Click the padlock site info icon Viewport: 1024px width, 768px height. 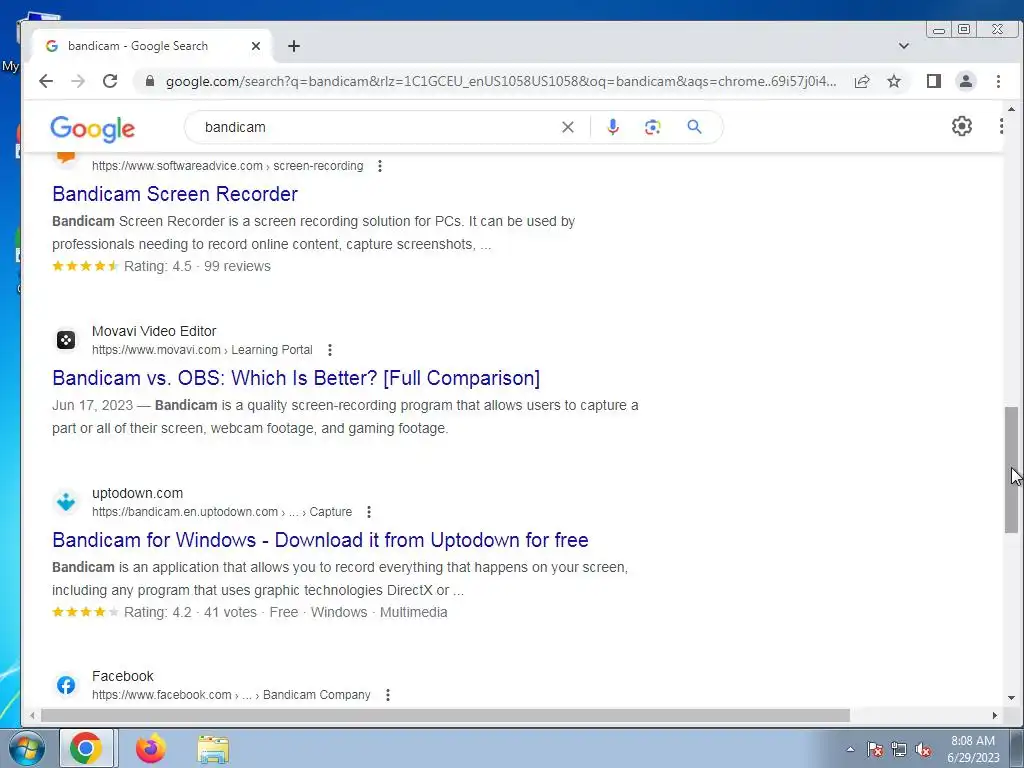click(x=150, y=81)
